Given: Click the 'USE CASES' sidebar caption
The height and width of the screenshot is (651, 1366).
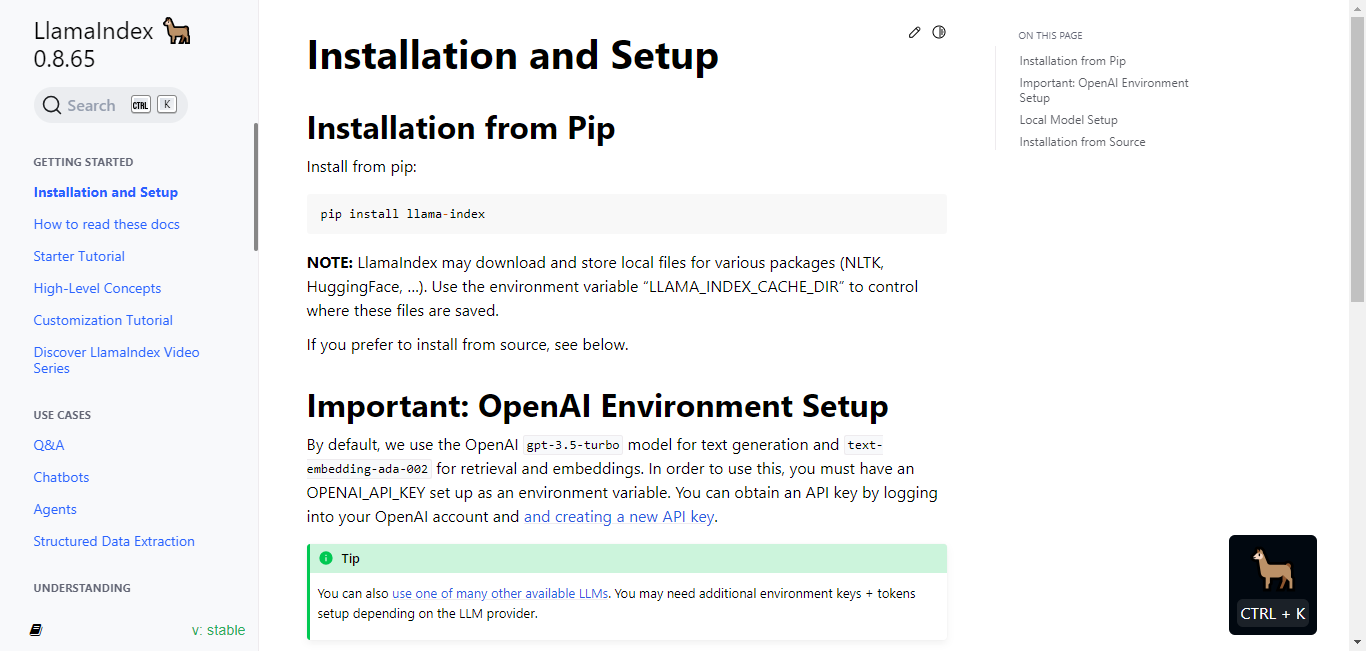Looking at the screenshot, I should (62, 415).
